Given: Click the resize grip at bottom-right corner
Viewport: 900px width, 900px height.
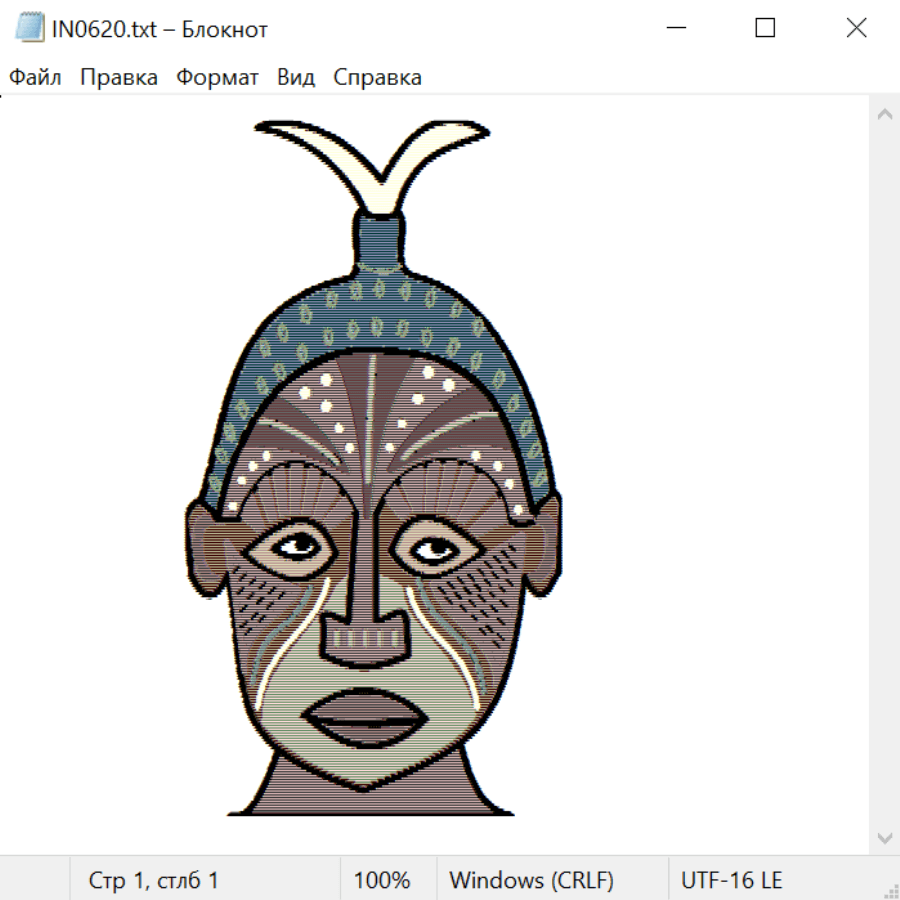Looking at the screenshot, I should point(891,891).
